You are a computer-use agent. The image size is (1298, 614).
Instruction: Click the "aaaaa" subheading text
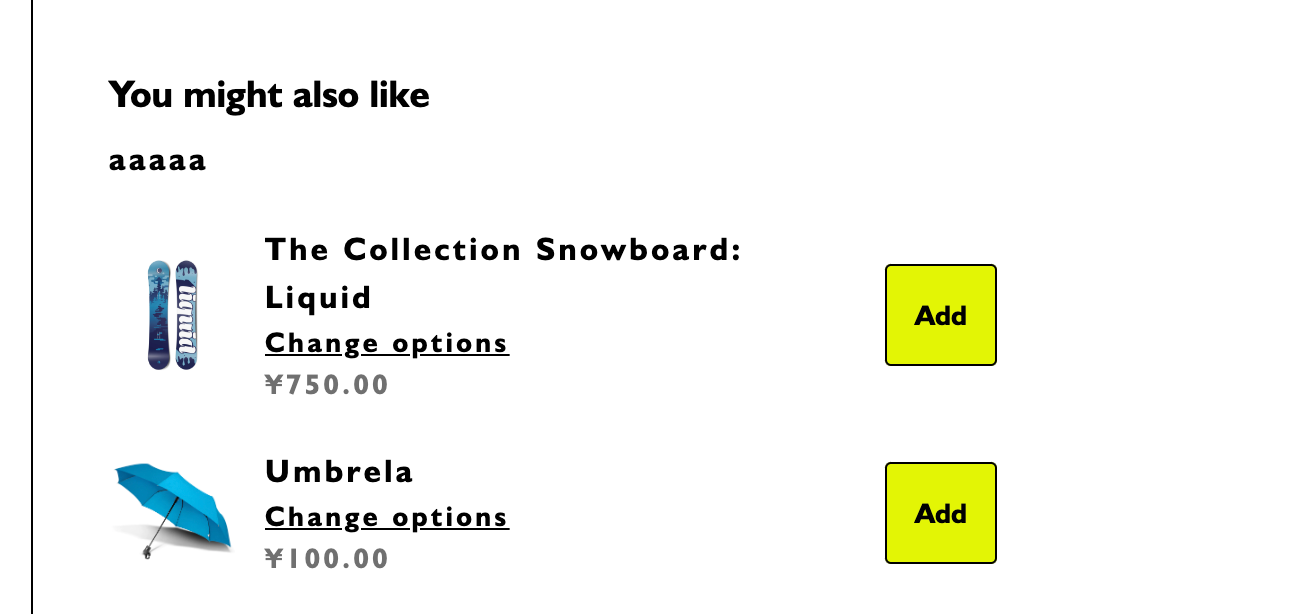pyautogui.click(x=157, y=160)
